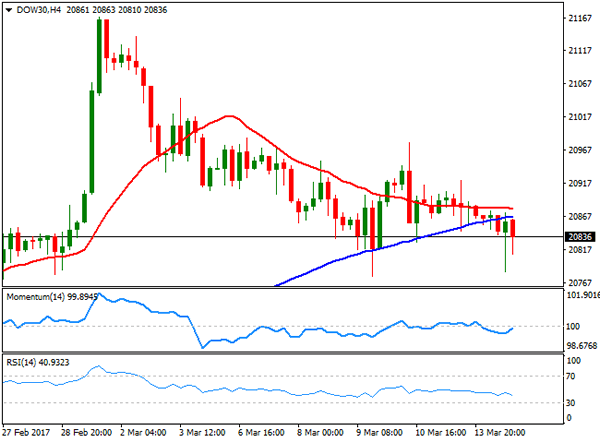Click the 9 Mar 08:00 time label
This screenshot has width=600, height=443.
point(379,433)
